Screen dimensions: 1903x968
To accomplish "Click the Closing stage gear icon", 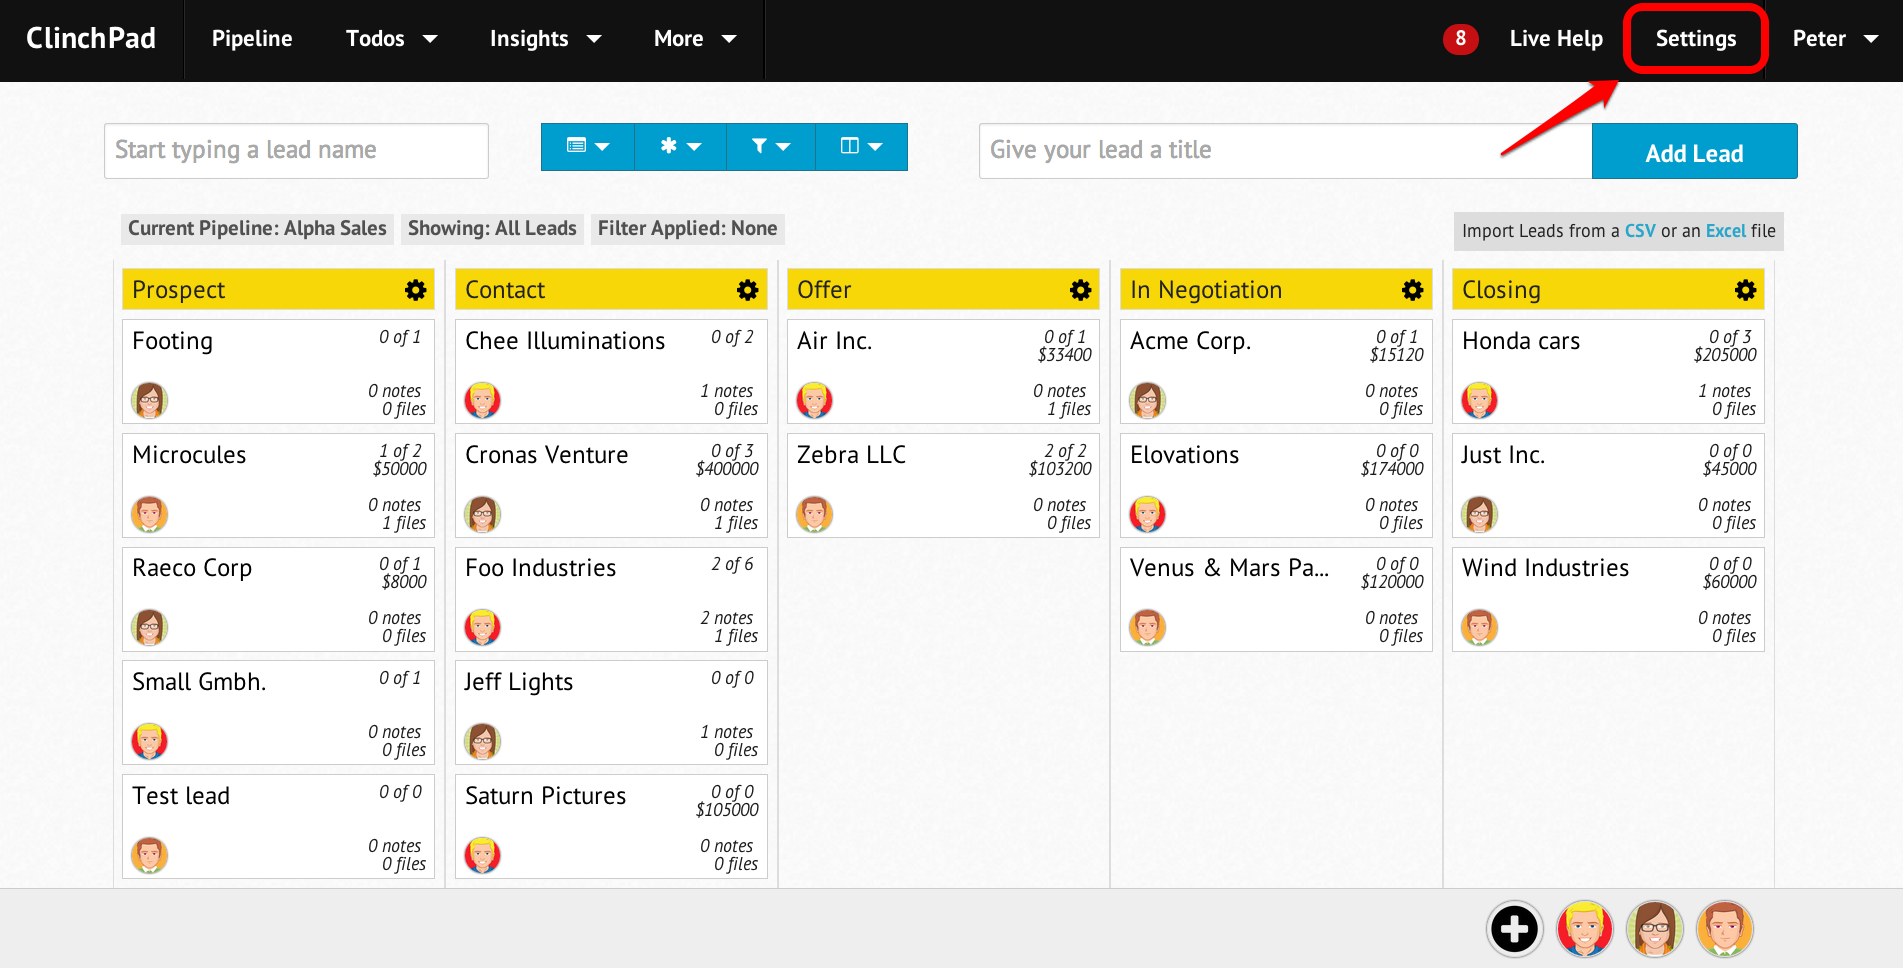I will [1745, 290].
